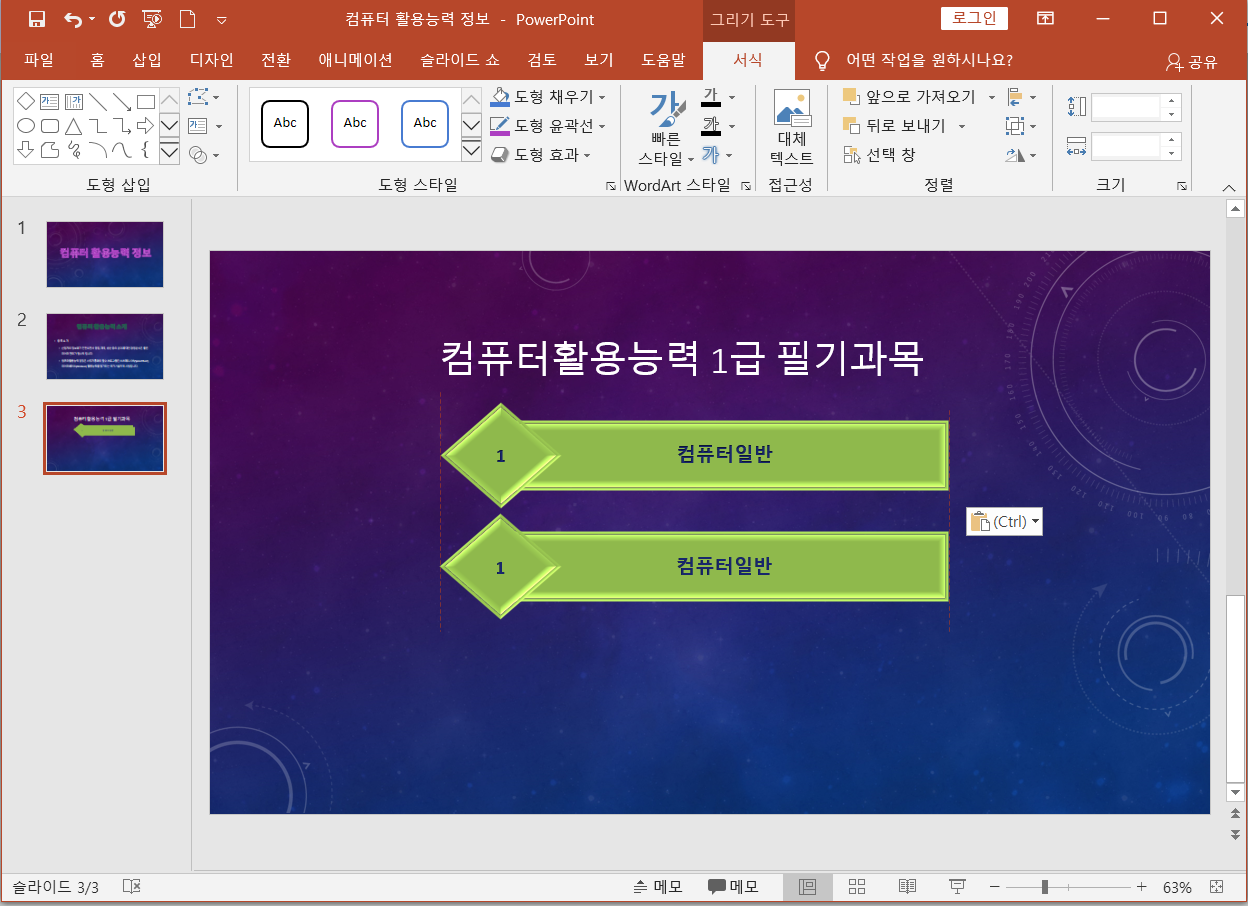Select the triangle shape
Screen dimensions: 1248x906
(74, 126)
